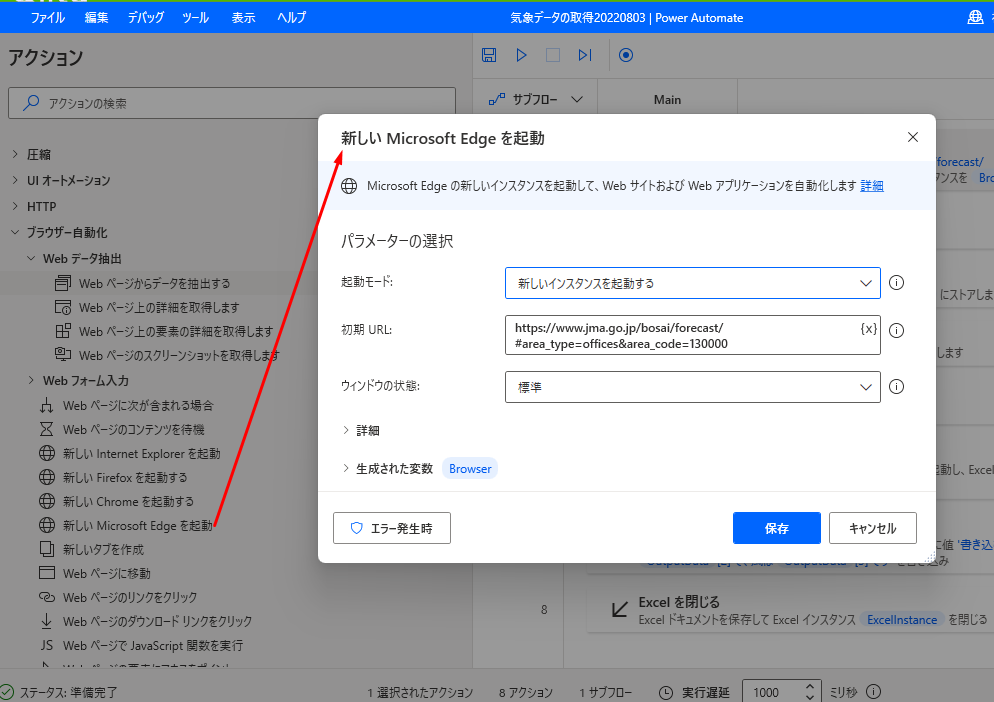The height and width of the screenshot is (702, 994).
Task: Open the ウィンドウの状態 dropdown
Action: coord(692,387)
